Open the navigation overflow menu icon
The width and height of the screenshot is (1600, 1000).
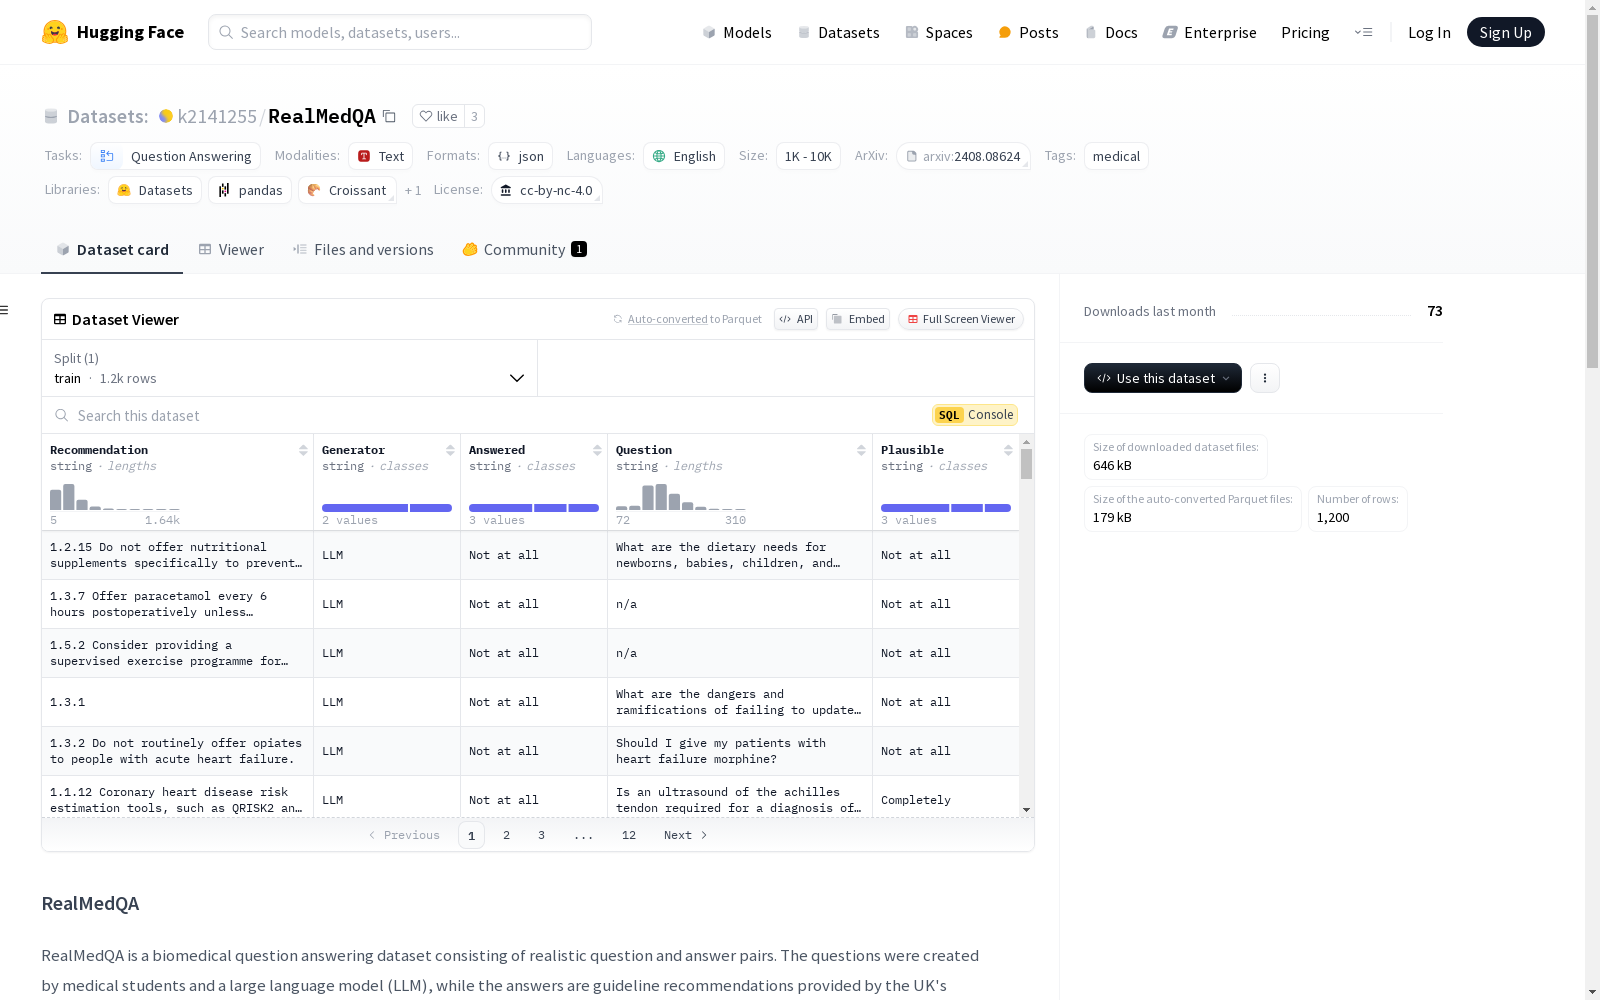pos(1363,32)
